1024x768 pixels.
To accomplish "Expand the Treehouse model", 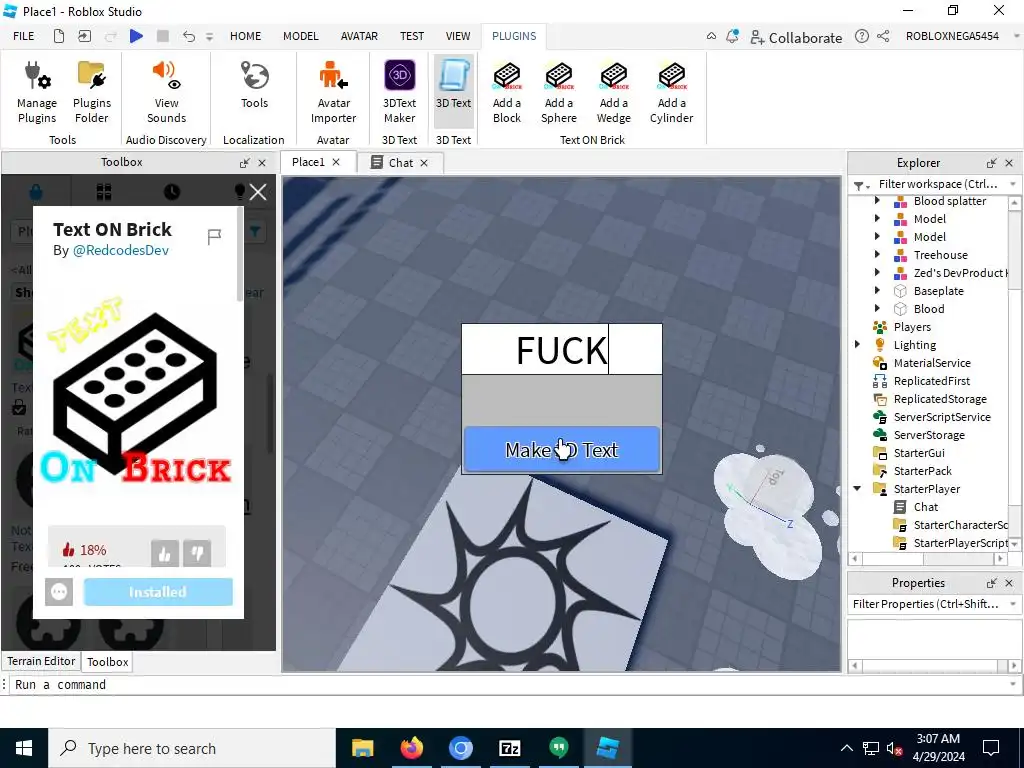I will click(x=877, y=255).
